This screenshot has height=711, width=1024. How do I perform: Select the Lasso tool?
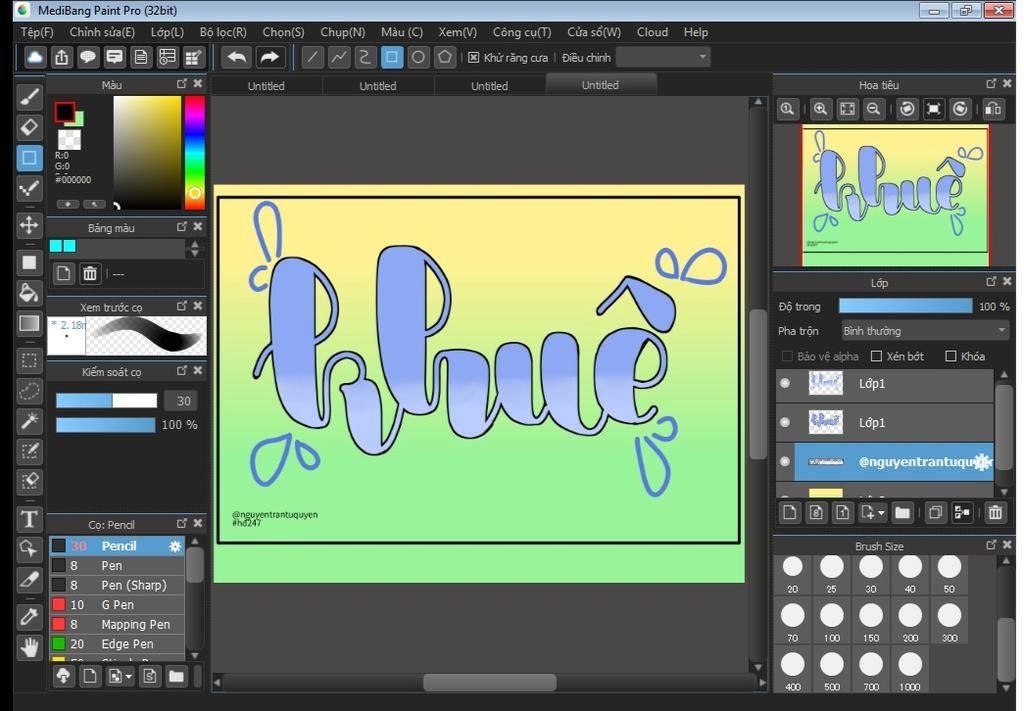click(x=29, y=390)
